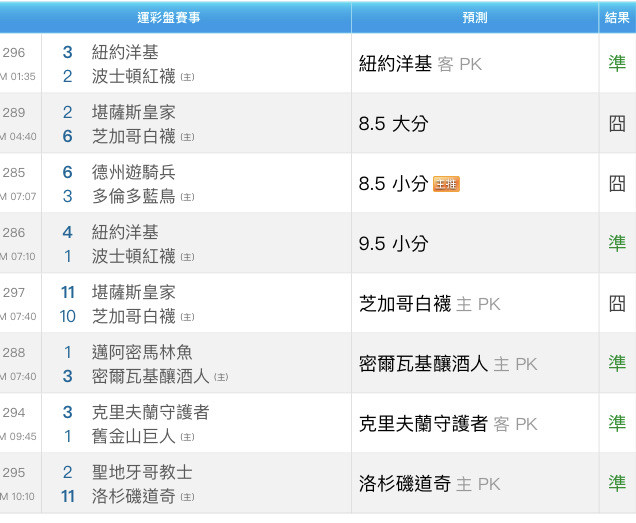Screen dimensions: 636x523
Task: Click 準 result for game 286
Action: [x=617, y=244]
